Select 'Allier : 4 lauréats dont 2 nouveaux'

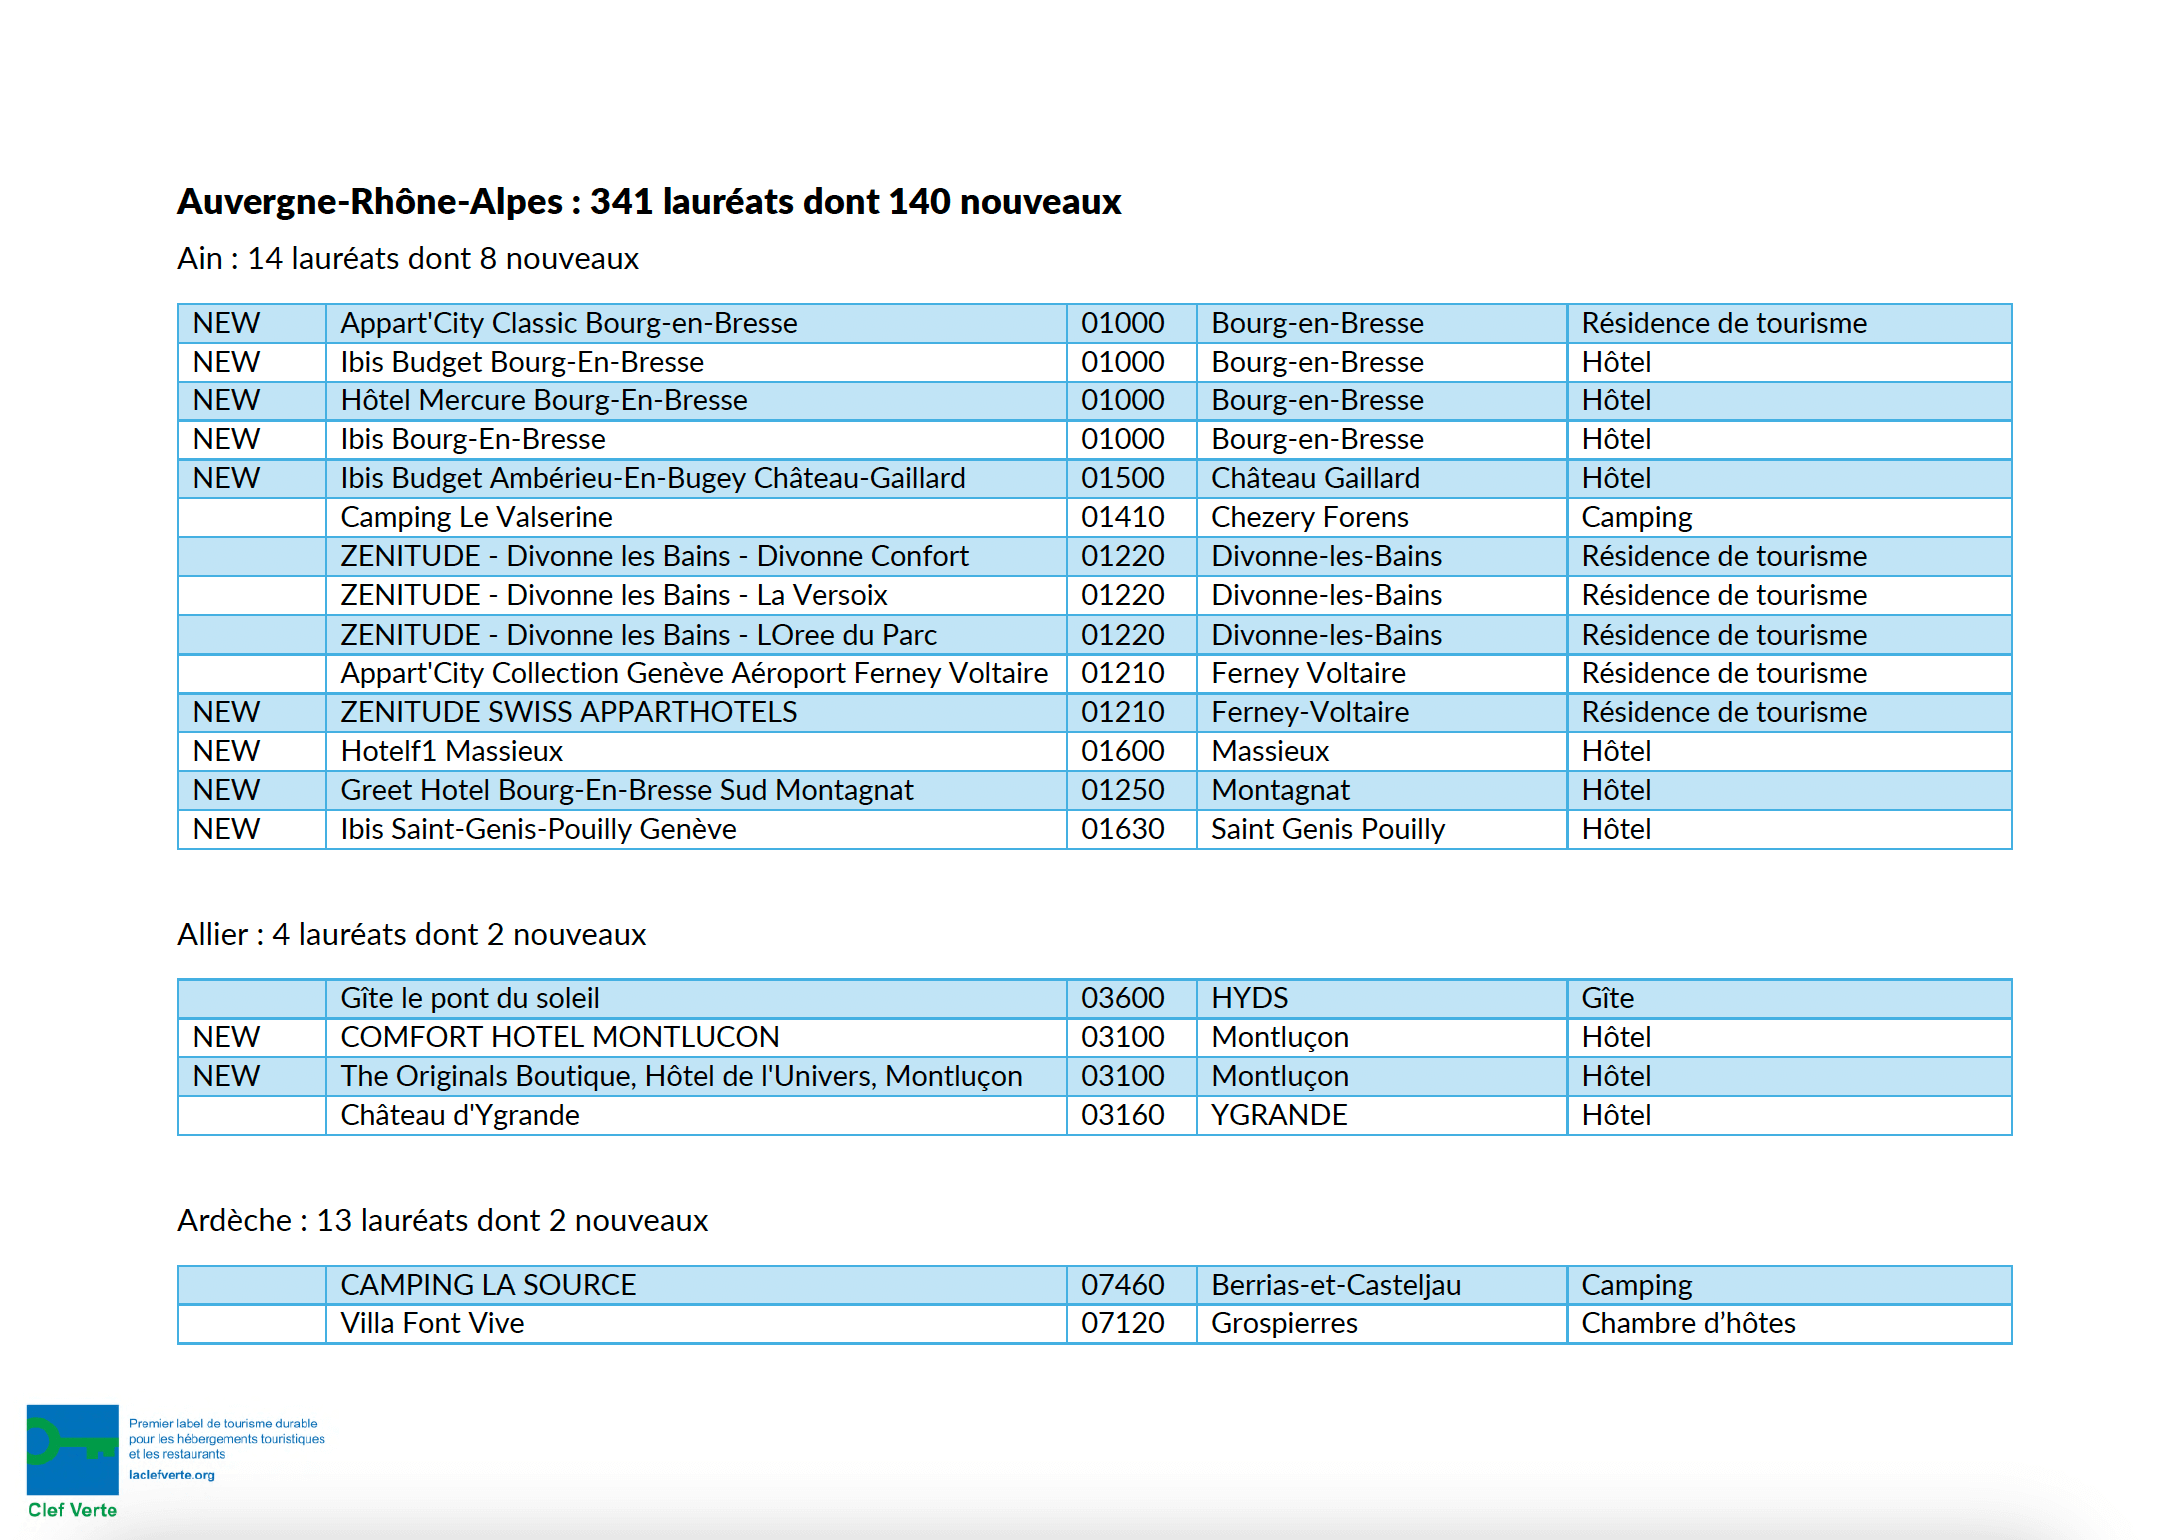pyautogui.click(x=412, y=935)
